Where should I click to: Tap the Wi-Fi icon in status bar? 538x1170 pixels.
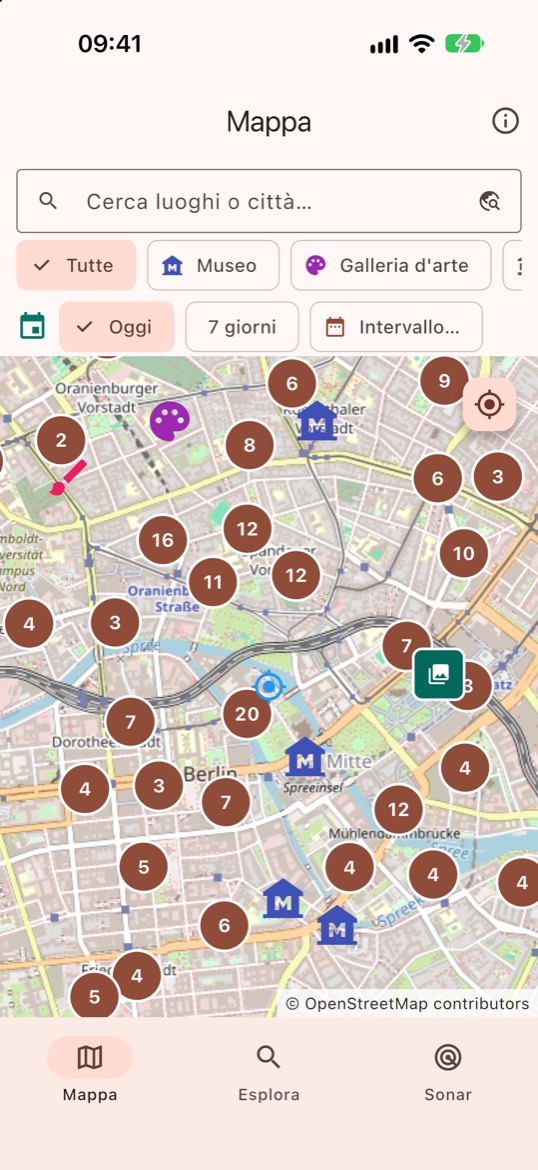[x=422, y=44]
